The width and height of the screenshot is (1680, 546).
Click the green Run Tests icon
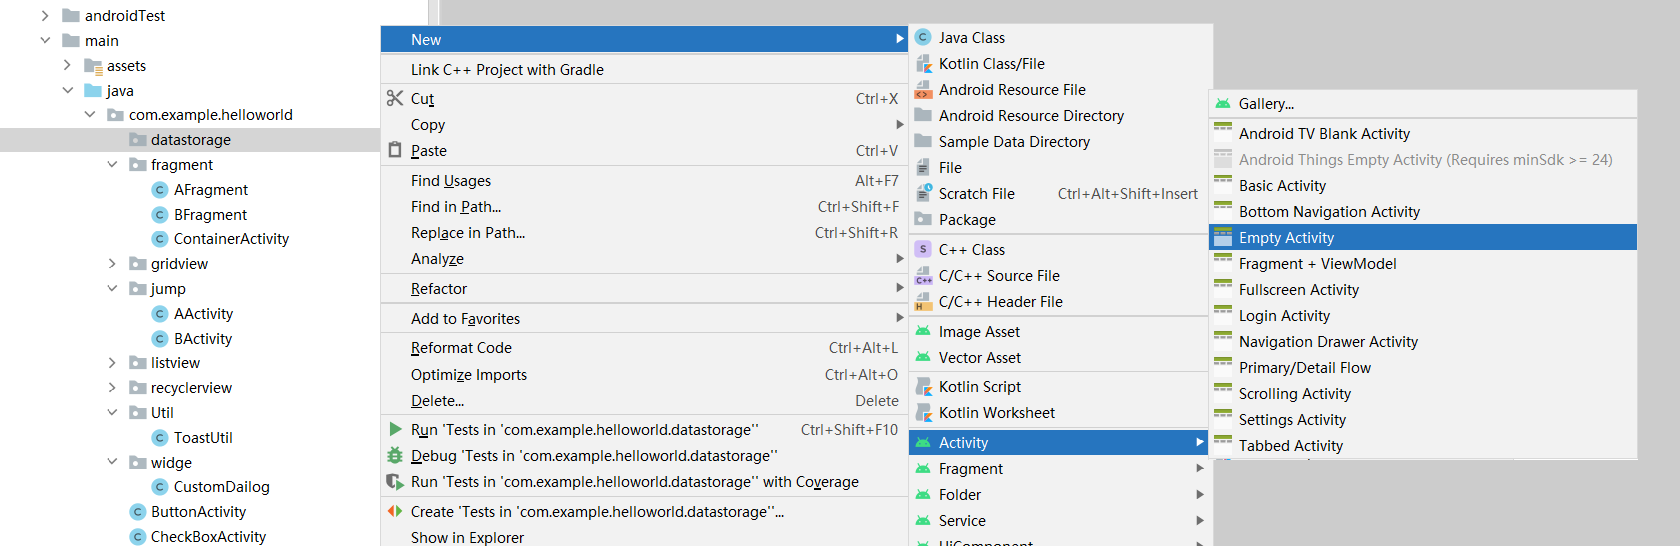click(395, 429)
